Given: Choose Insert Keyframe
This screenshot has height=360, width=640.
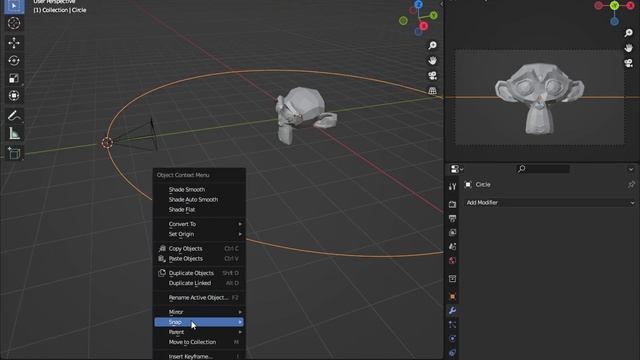Looking at the screenshot, I should coord(199,356).
